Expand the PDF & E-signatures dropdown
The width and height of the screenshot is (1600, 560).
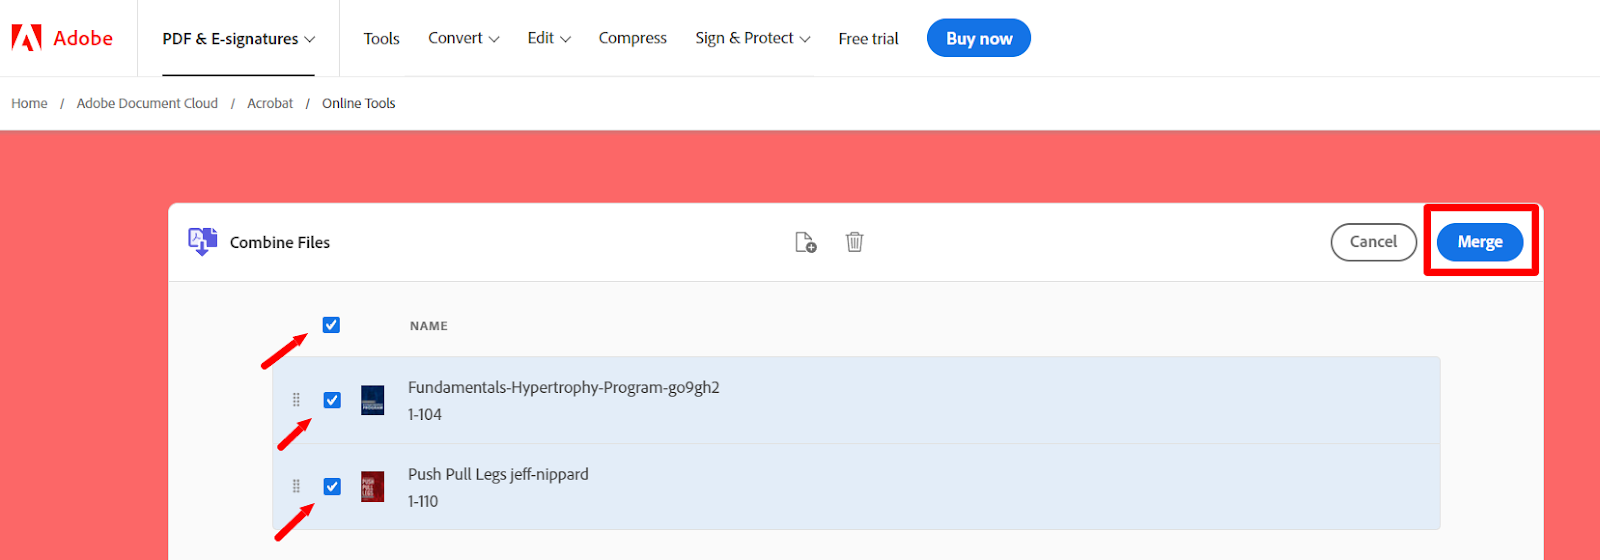pos(239,39)
